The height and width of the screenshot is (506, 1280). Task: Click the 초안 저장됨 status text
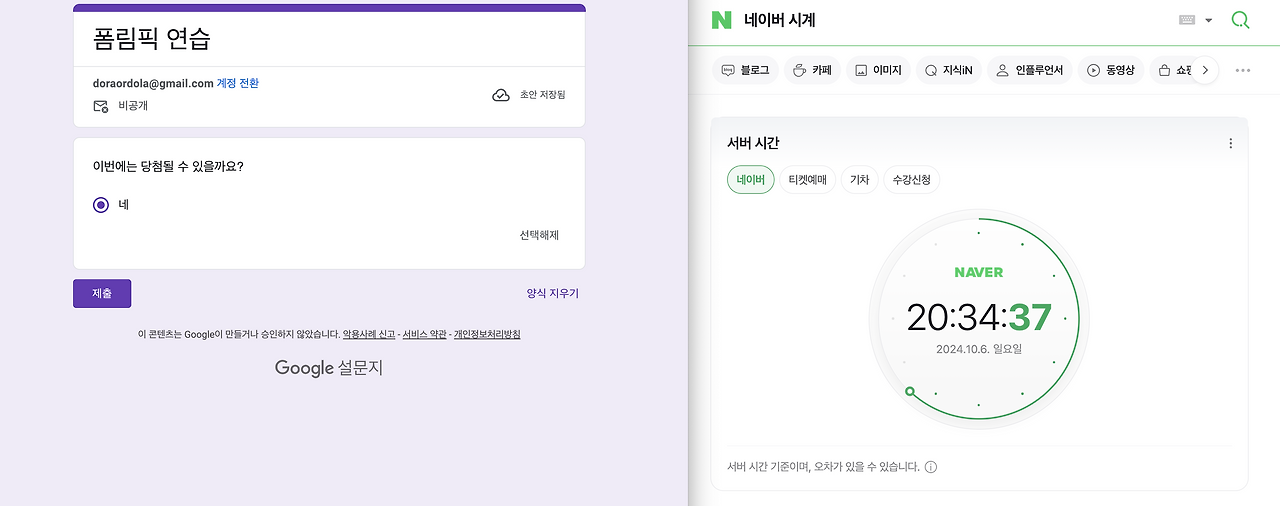542,95
